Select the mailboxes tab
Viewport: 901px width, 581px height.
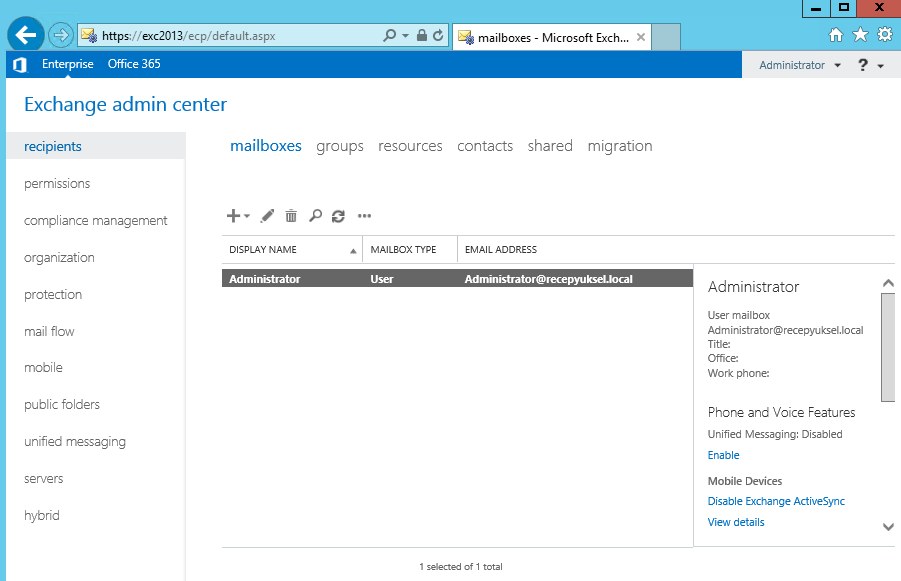265,146
